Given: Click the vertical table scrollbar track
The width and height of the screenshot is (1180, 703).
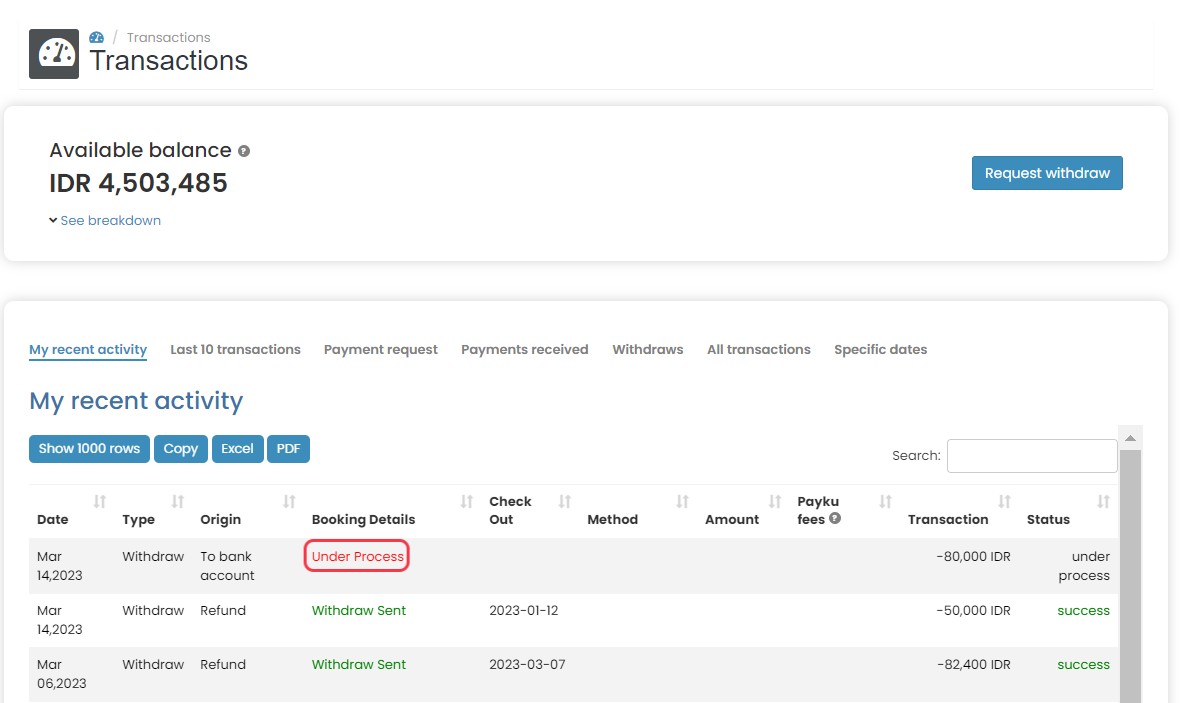Looking at the screenshot, I should 1130,577.
